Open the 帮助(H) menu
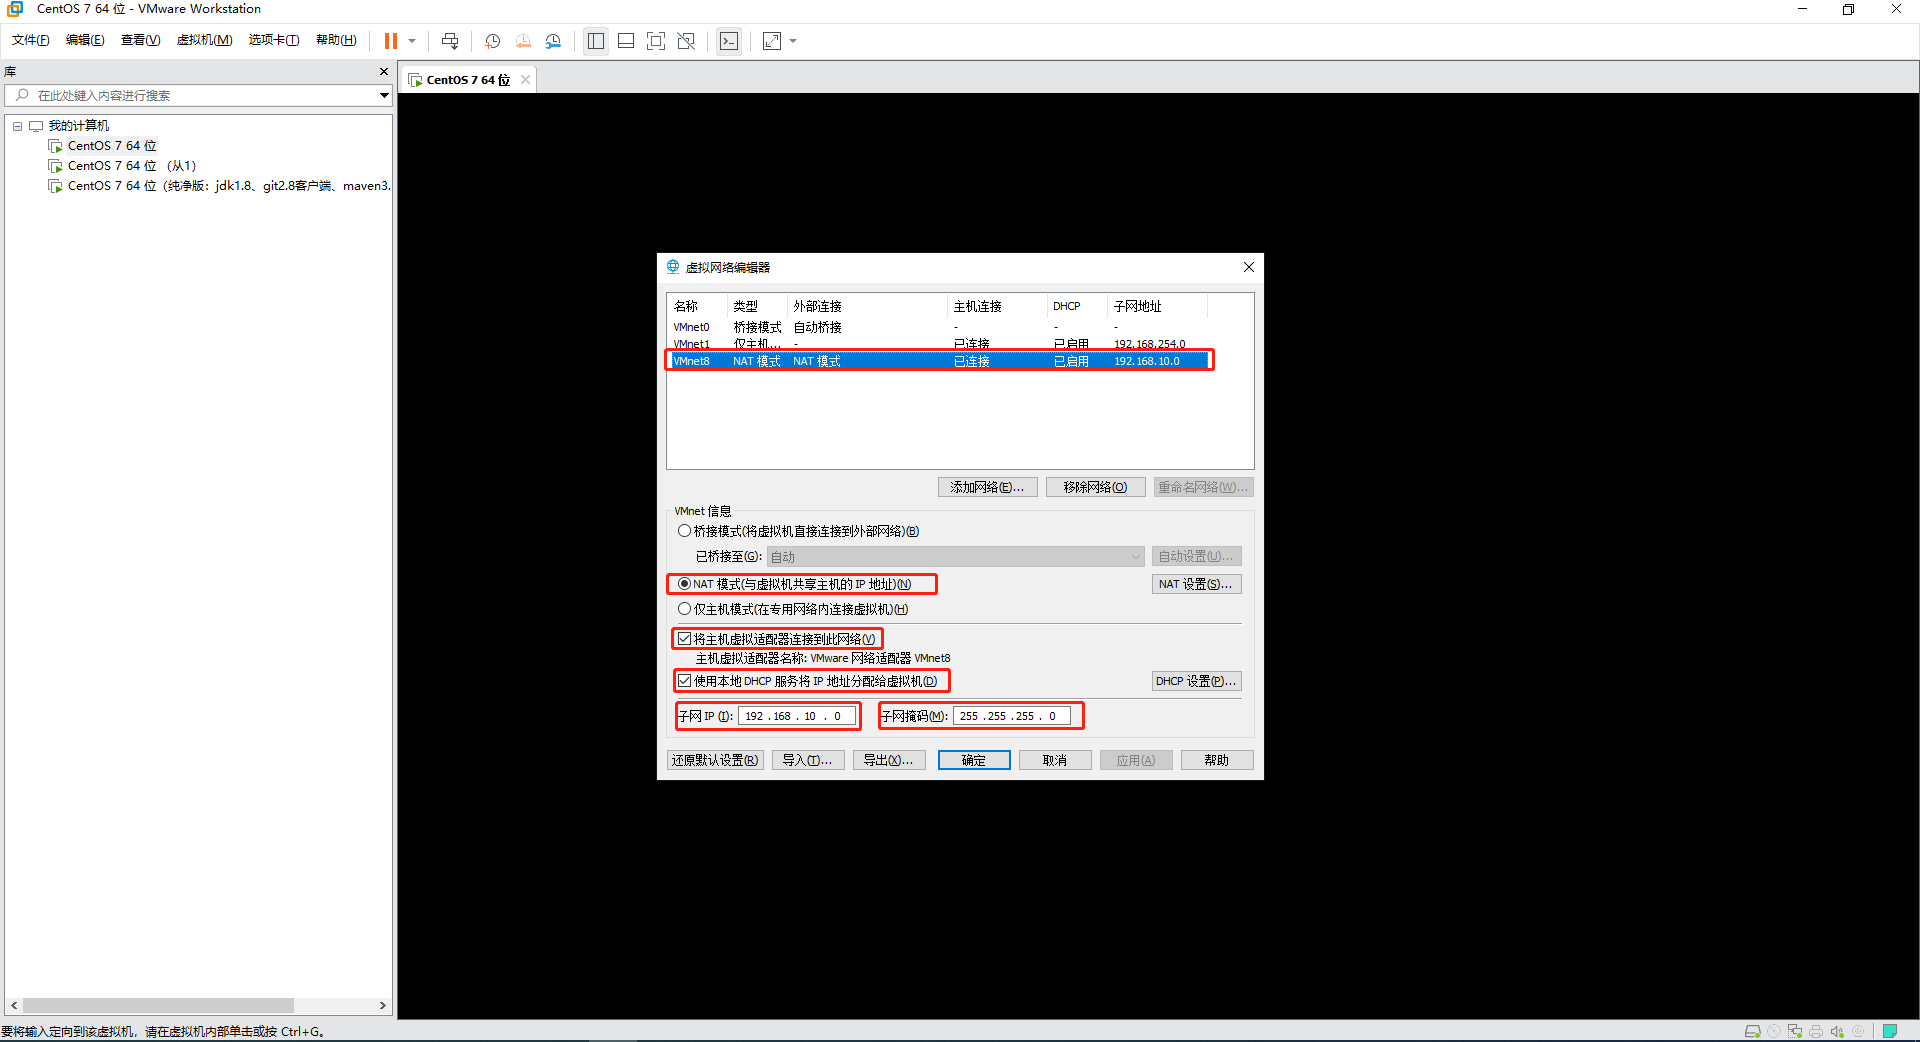 336,40
